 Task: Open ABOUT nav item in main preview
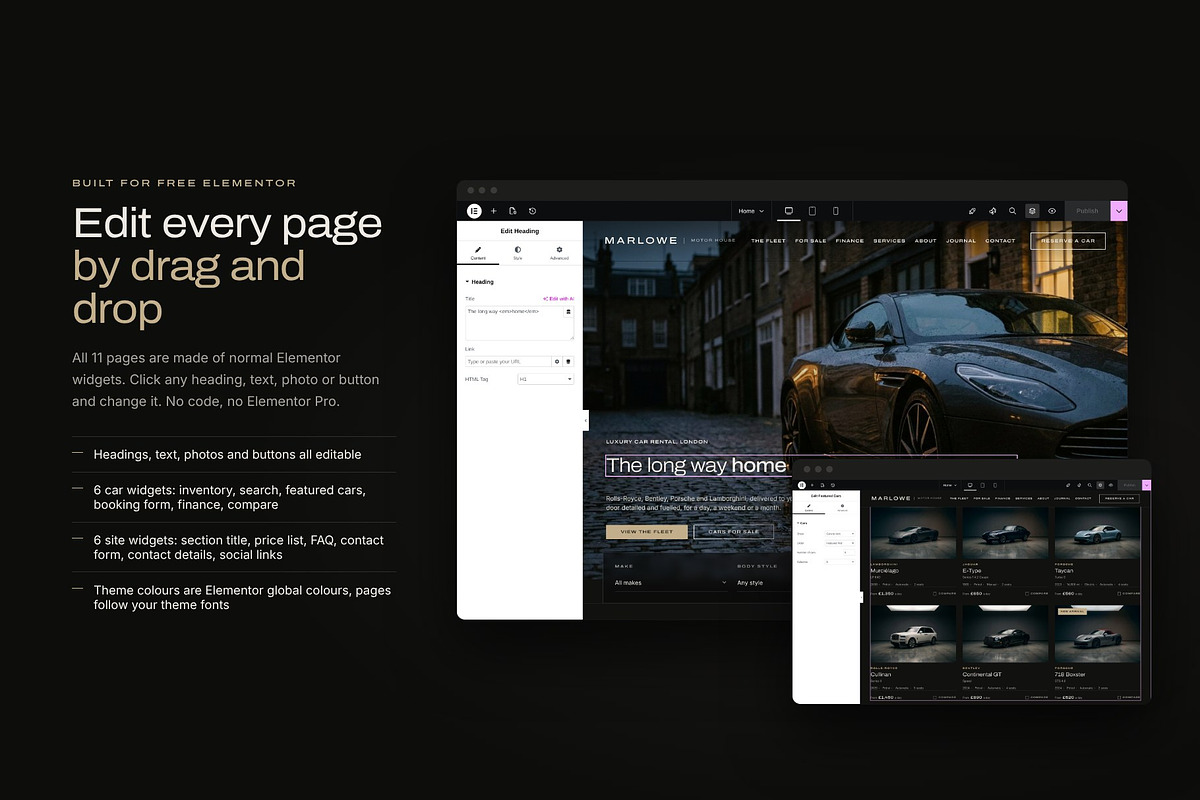click(x=926, y=241)
